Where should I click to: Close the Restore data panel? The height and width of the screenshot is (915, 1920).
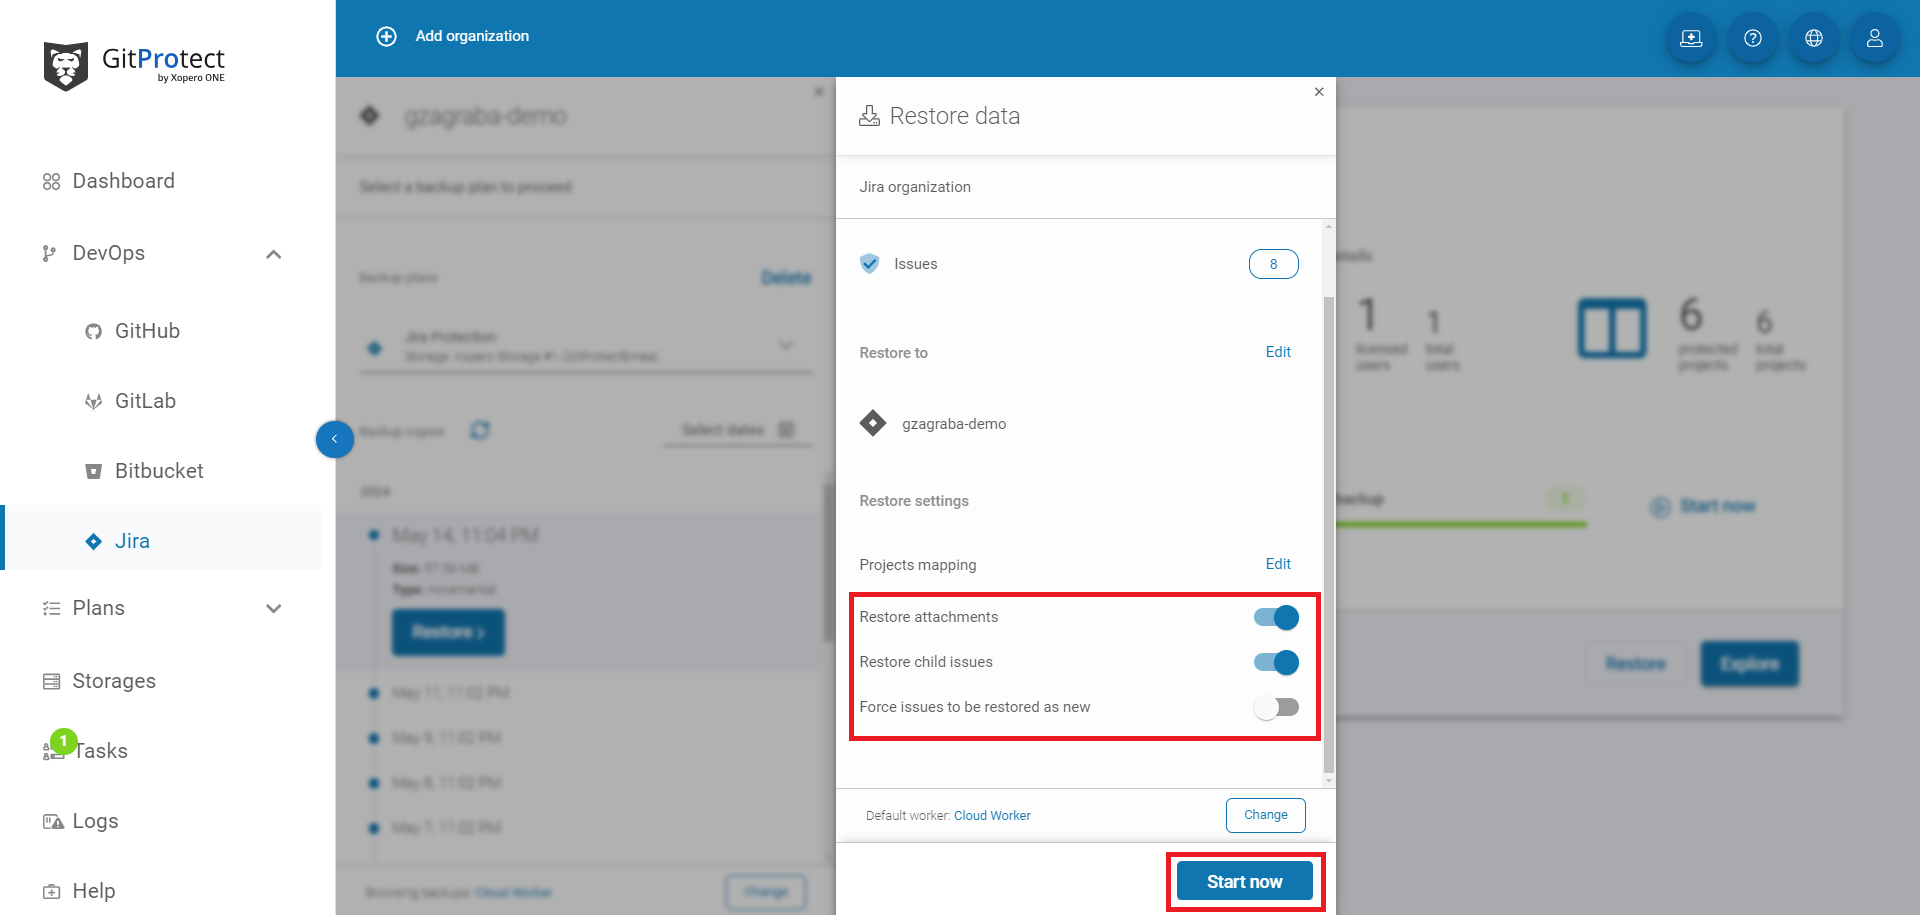click(x=1319, y=92)
